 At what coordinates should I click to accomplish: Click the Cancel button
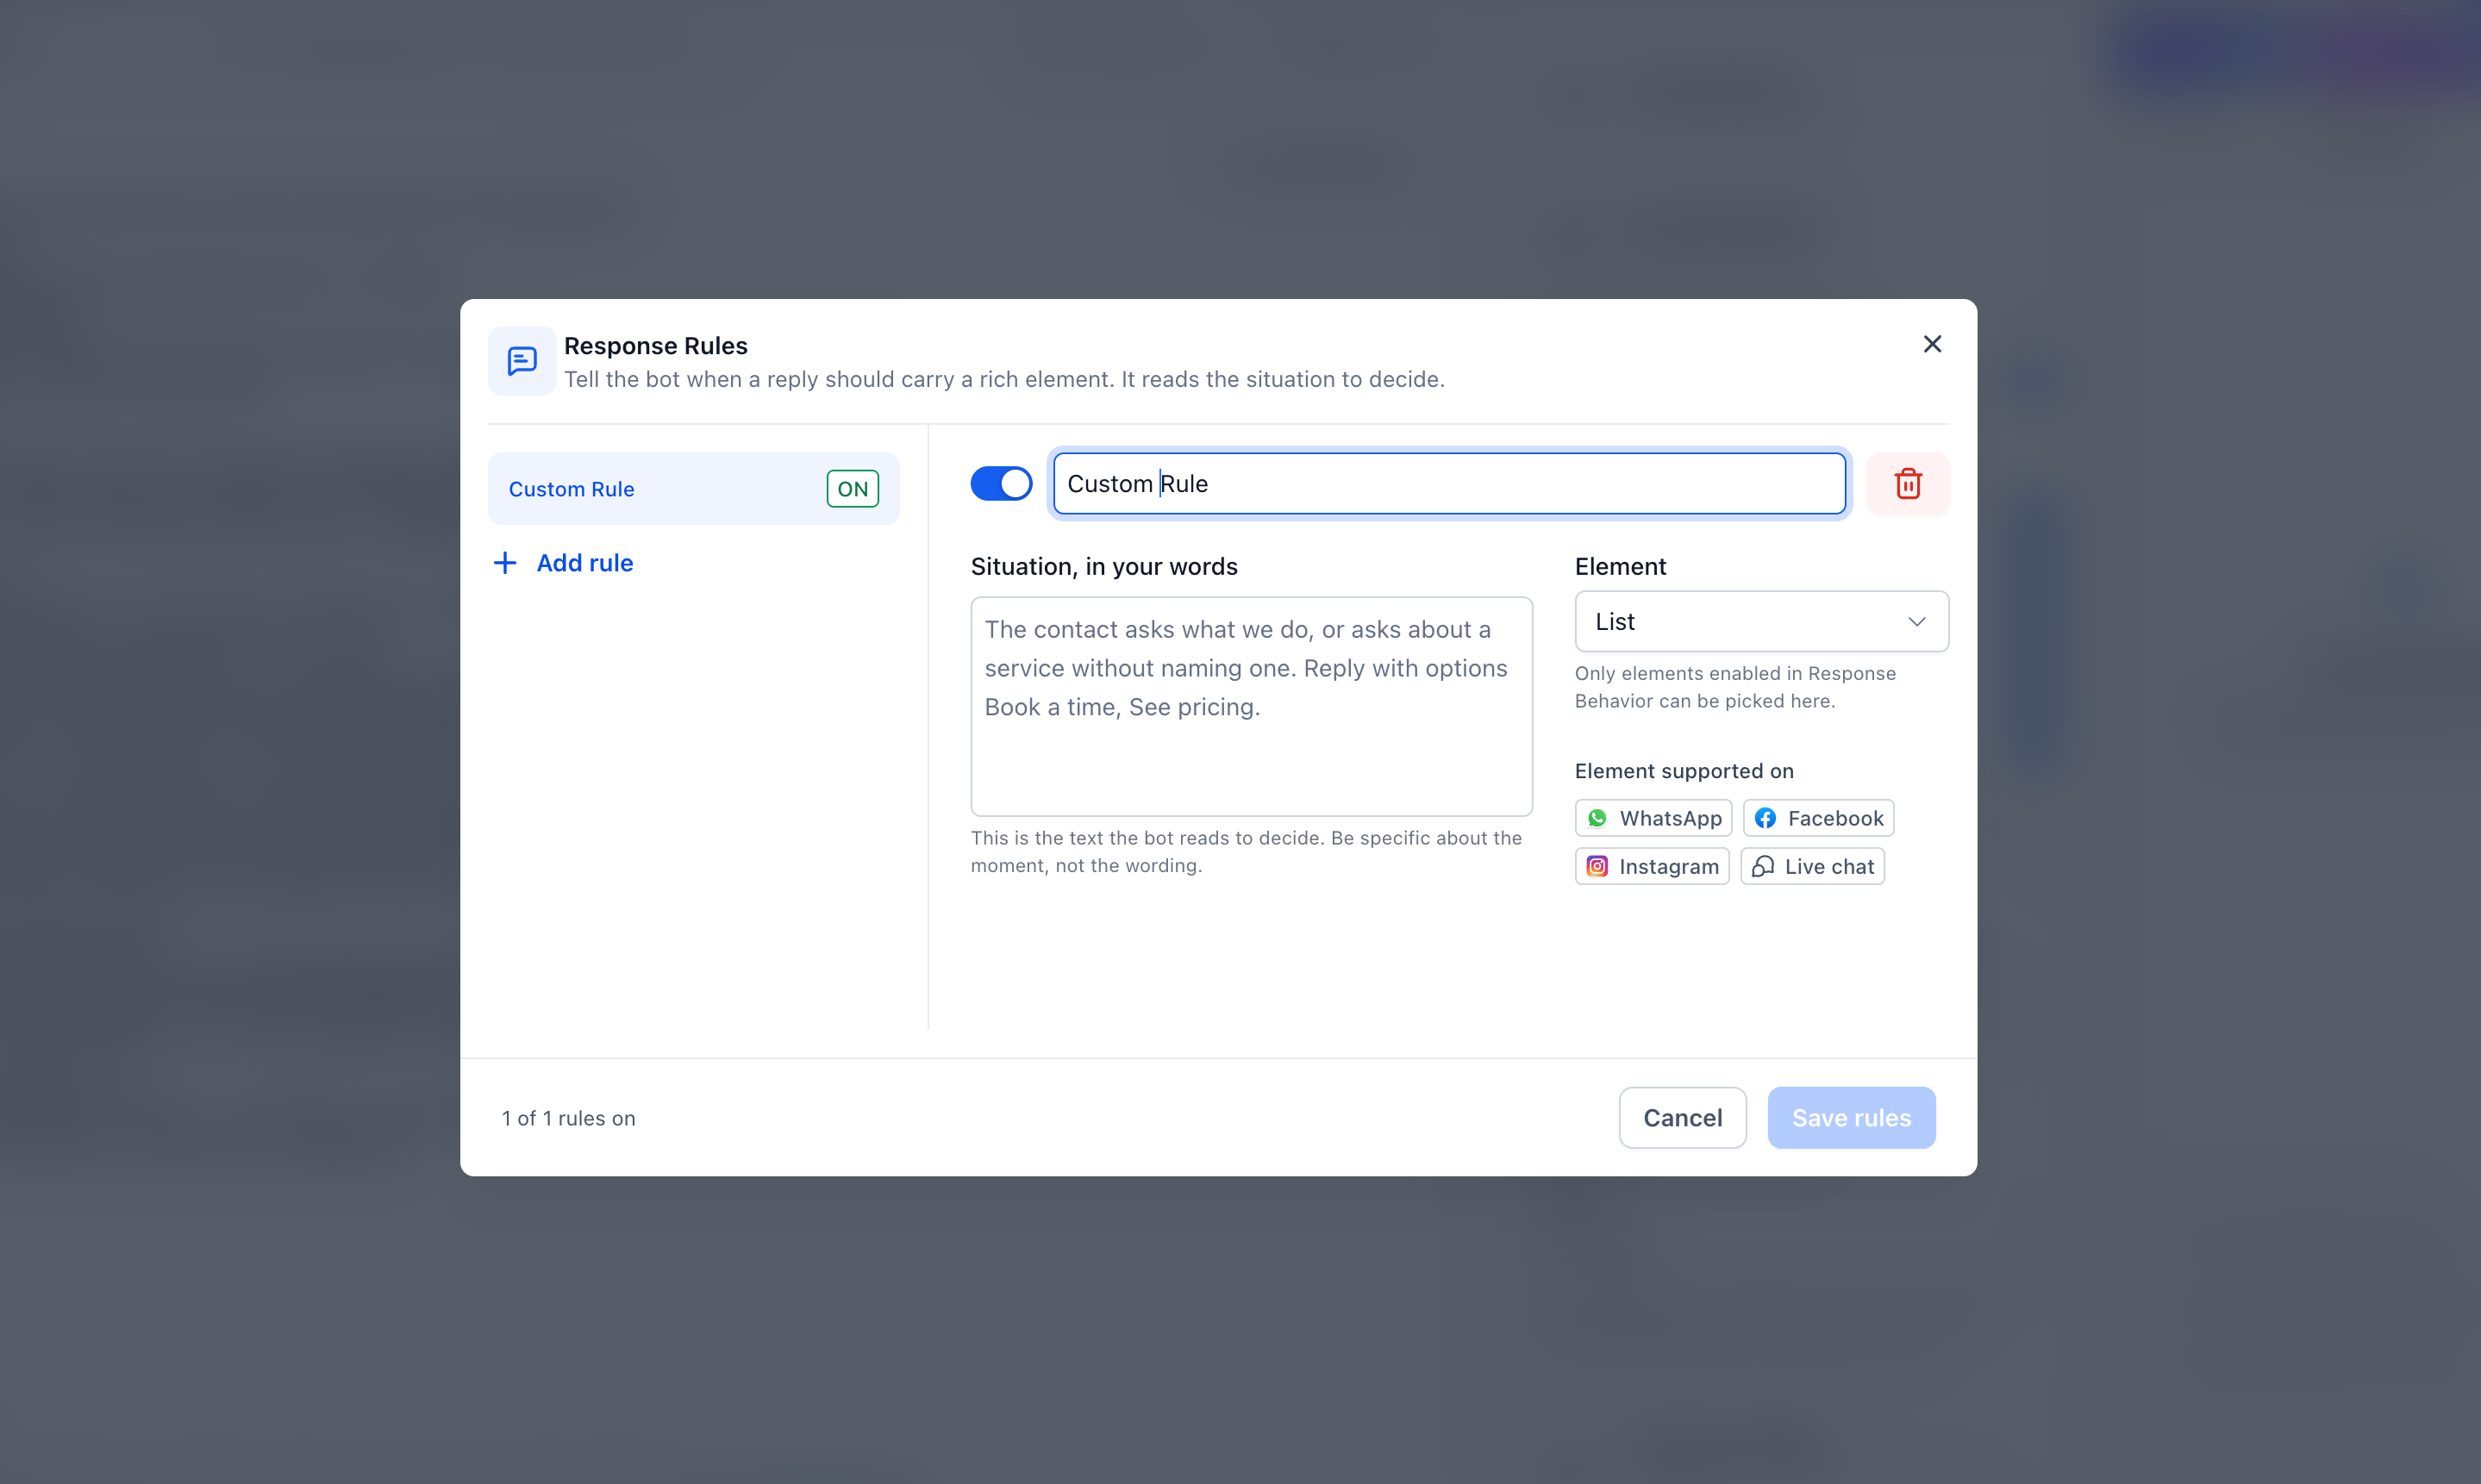point(1682,1118)
